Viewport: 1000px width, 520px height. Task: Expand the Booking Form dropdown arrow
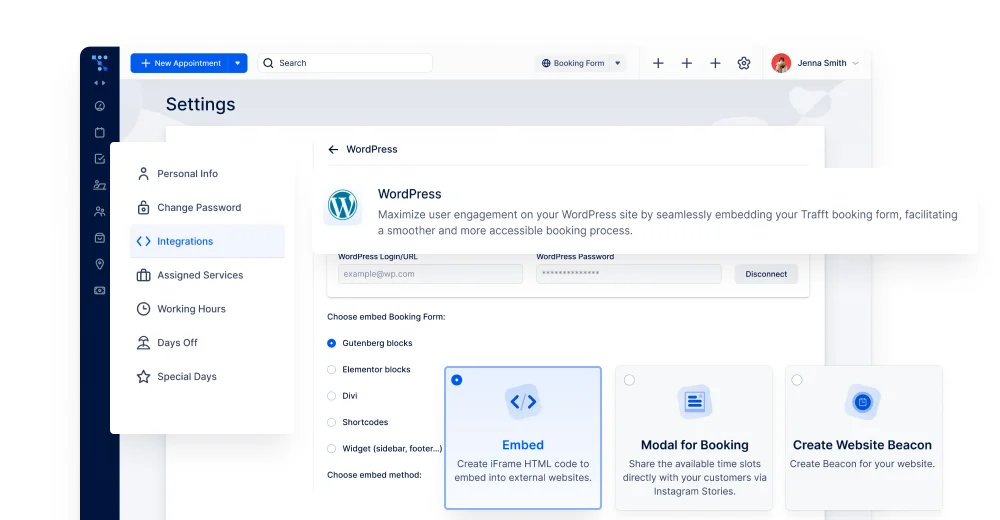(x=617, y=63)
